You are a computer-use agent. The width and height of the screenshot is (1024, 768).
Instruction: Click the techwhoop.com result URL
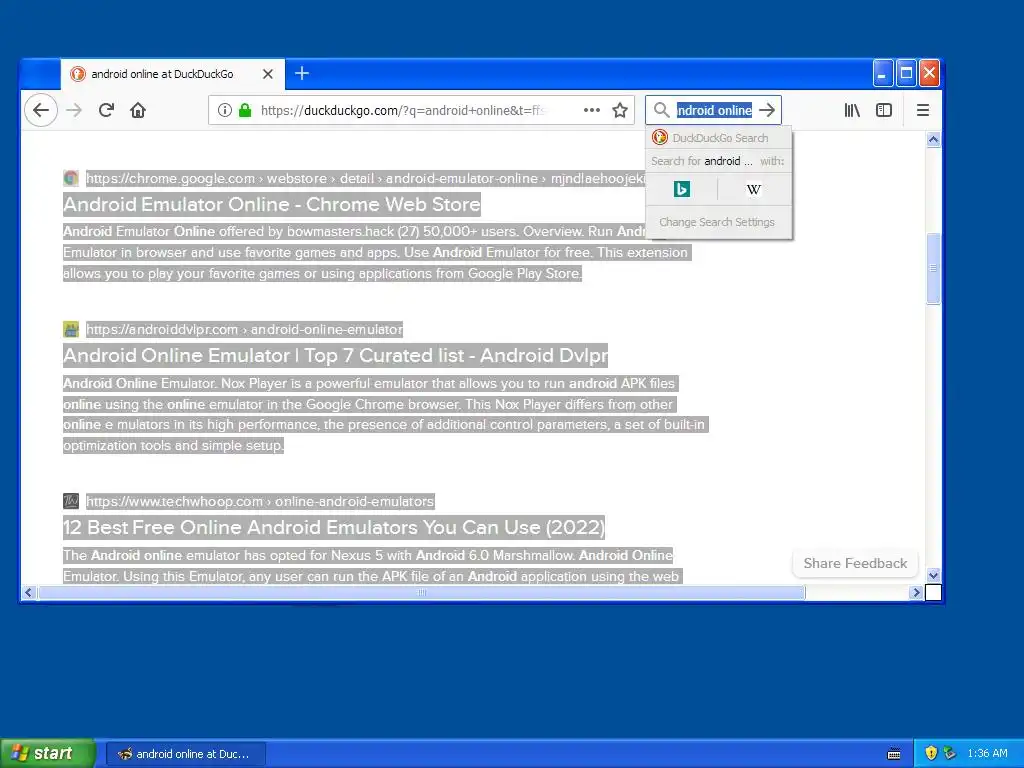pyautogui.click(x=260, y=501)
